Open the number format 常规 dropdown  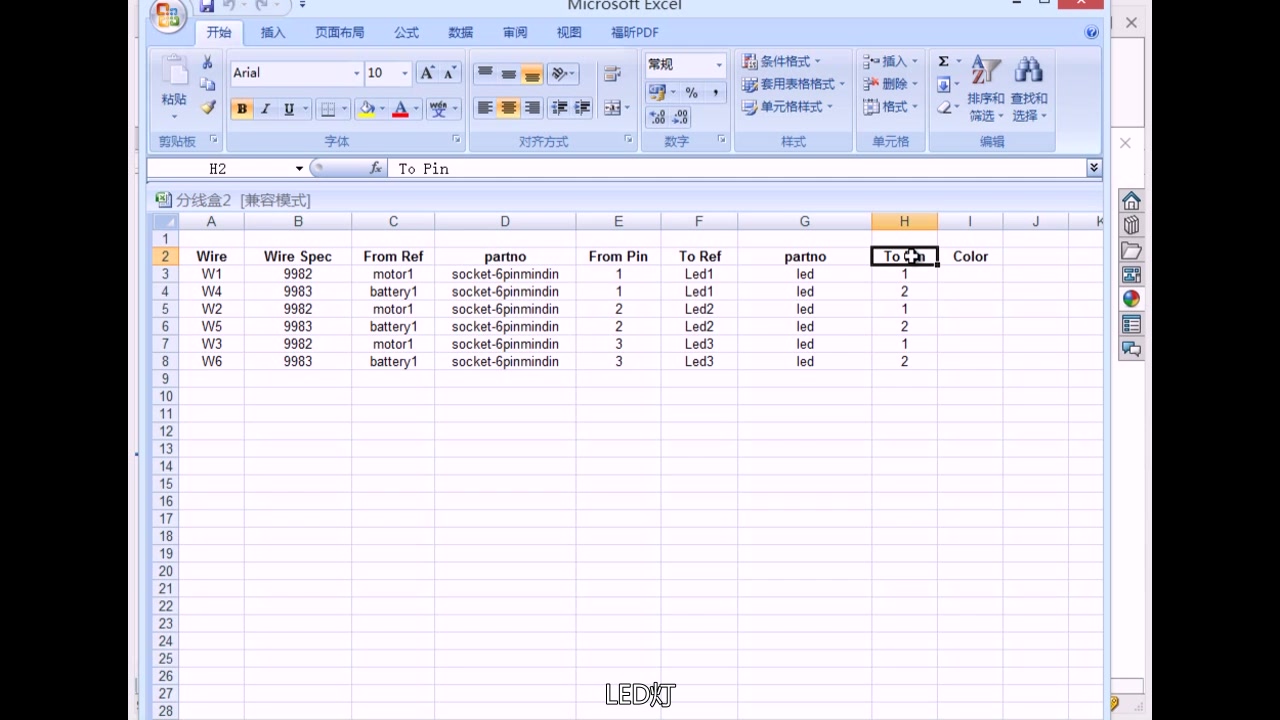tap(718, 65)
